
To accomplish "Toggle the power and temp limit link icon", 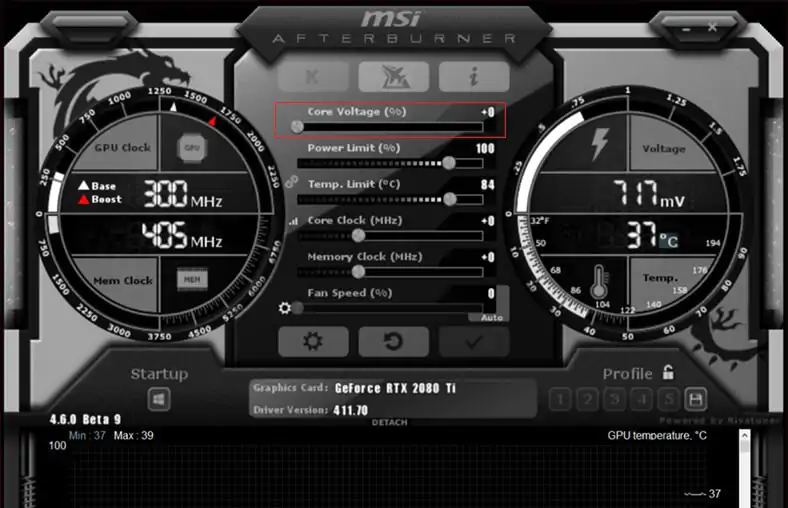I will tap(291, 181).
